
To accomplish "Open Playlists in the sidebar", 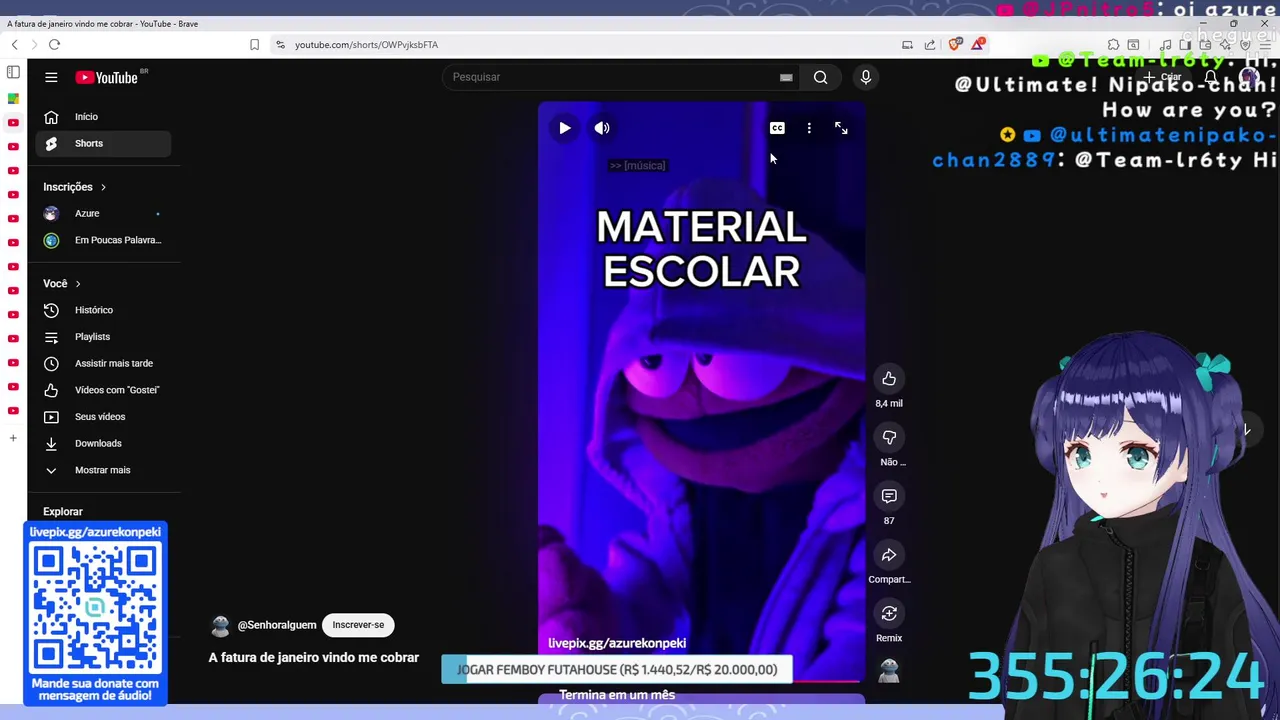I will click(x=103, y=337).
